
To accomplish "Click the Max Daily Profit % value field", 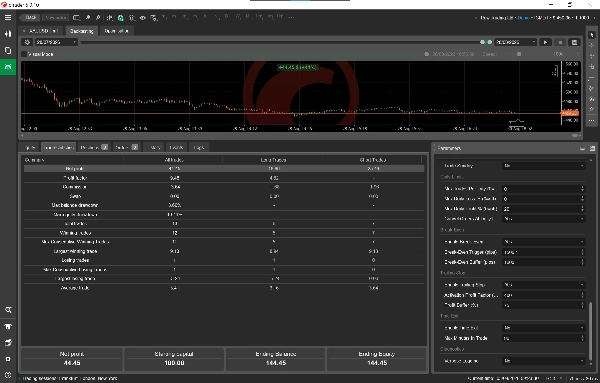I will coord(543,209).
